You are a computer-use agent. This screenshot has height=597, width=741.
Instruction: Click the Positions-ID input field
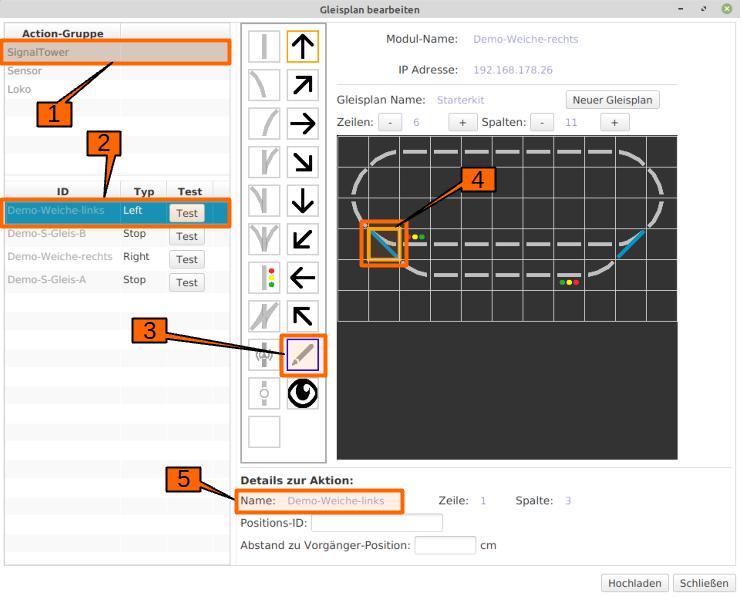tap(377, 523)
